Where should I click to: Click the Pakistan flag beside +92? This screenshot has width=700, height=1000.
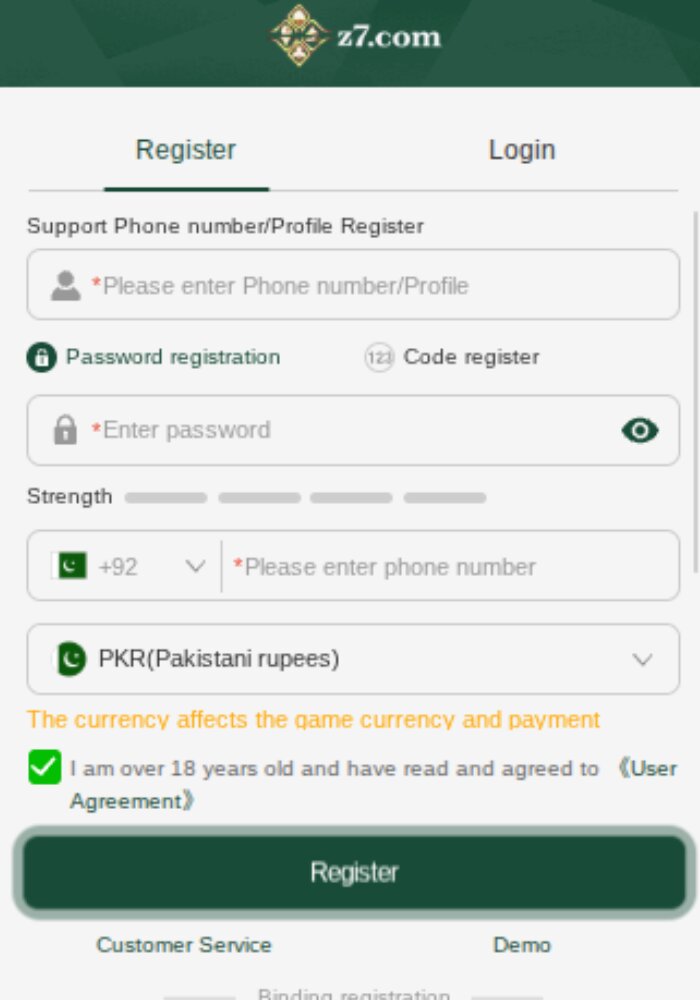71,566
